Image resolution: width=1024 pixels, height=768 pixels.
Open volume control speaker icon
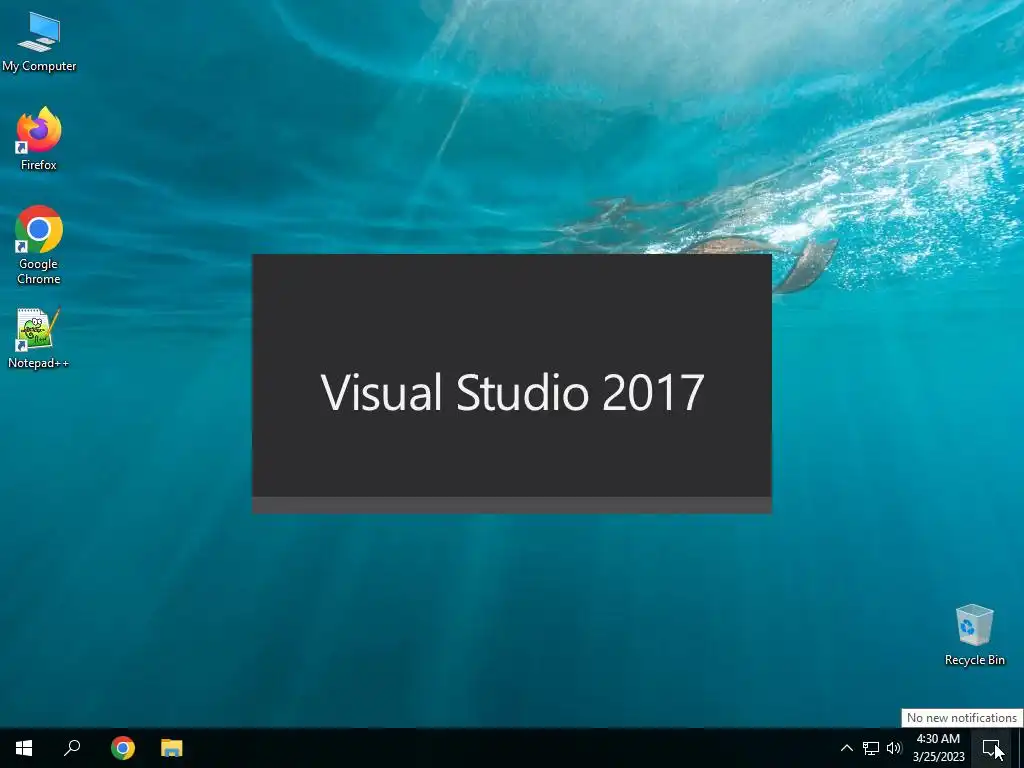pyautogui.click(x=894, y=748)
